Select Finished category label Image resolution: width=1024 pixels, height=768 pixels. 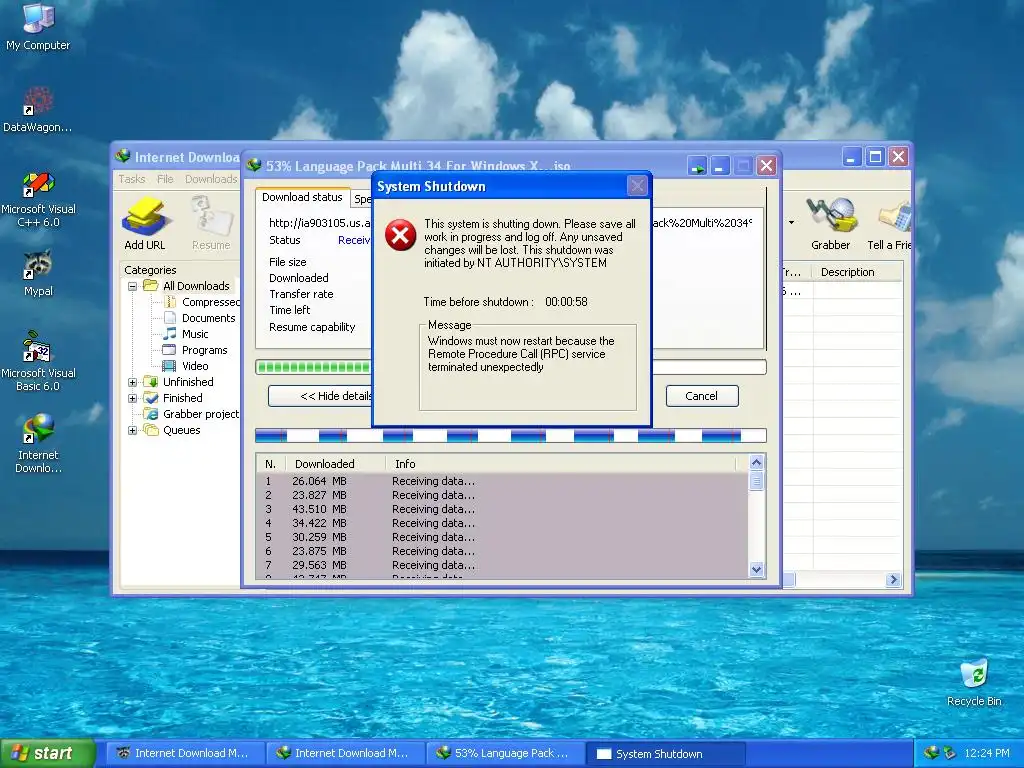tap(182, 398)
